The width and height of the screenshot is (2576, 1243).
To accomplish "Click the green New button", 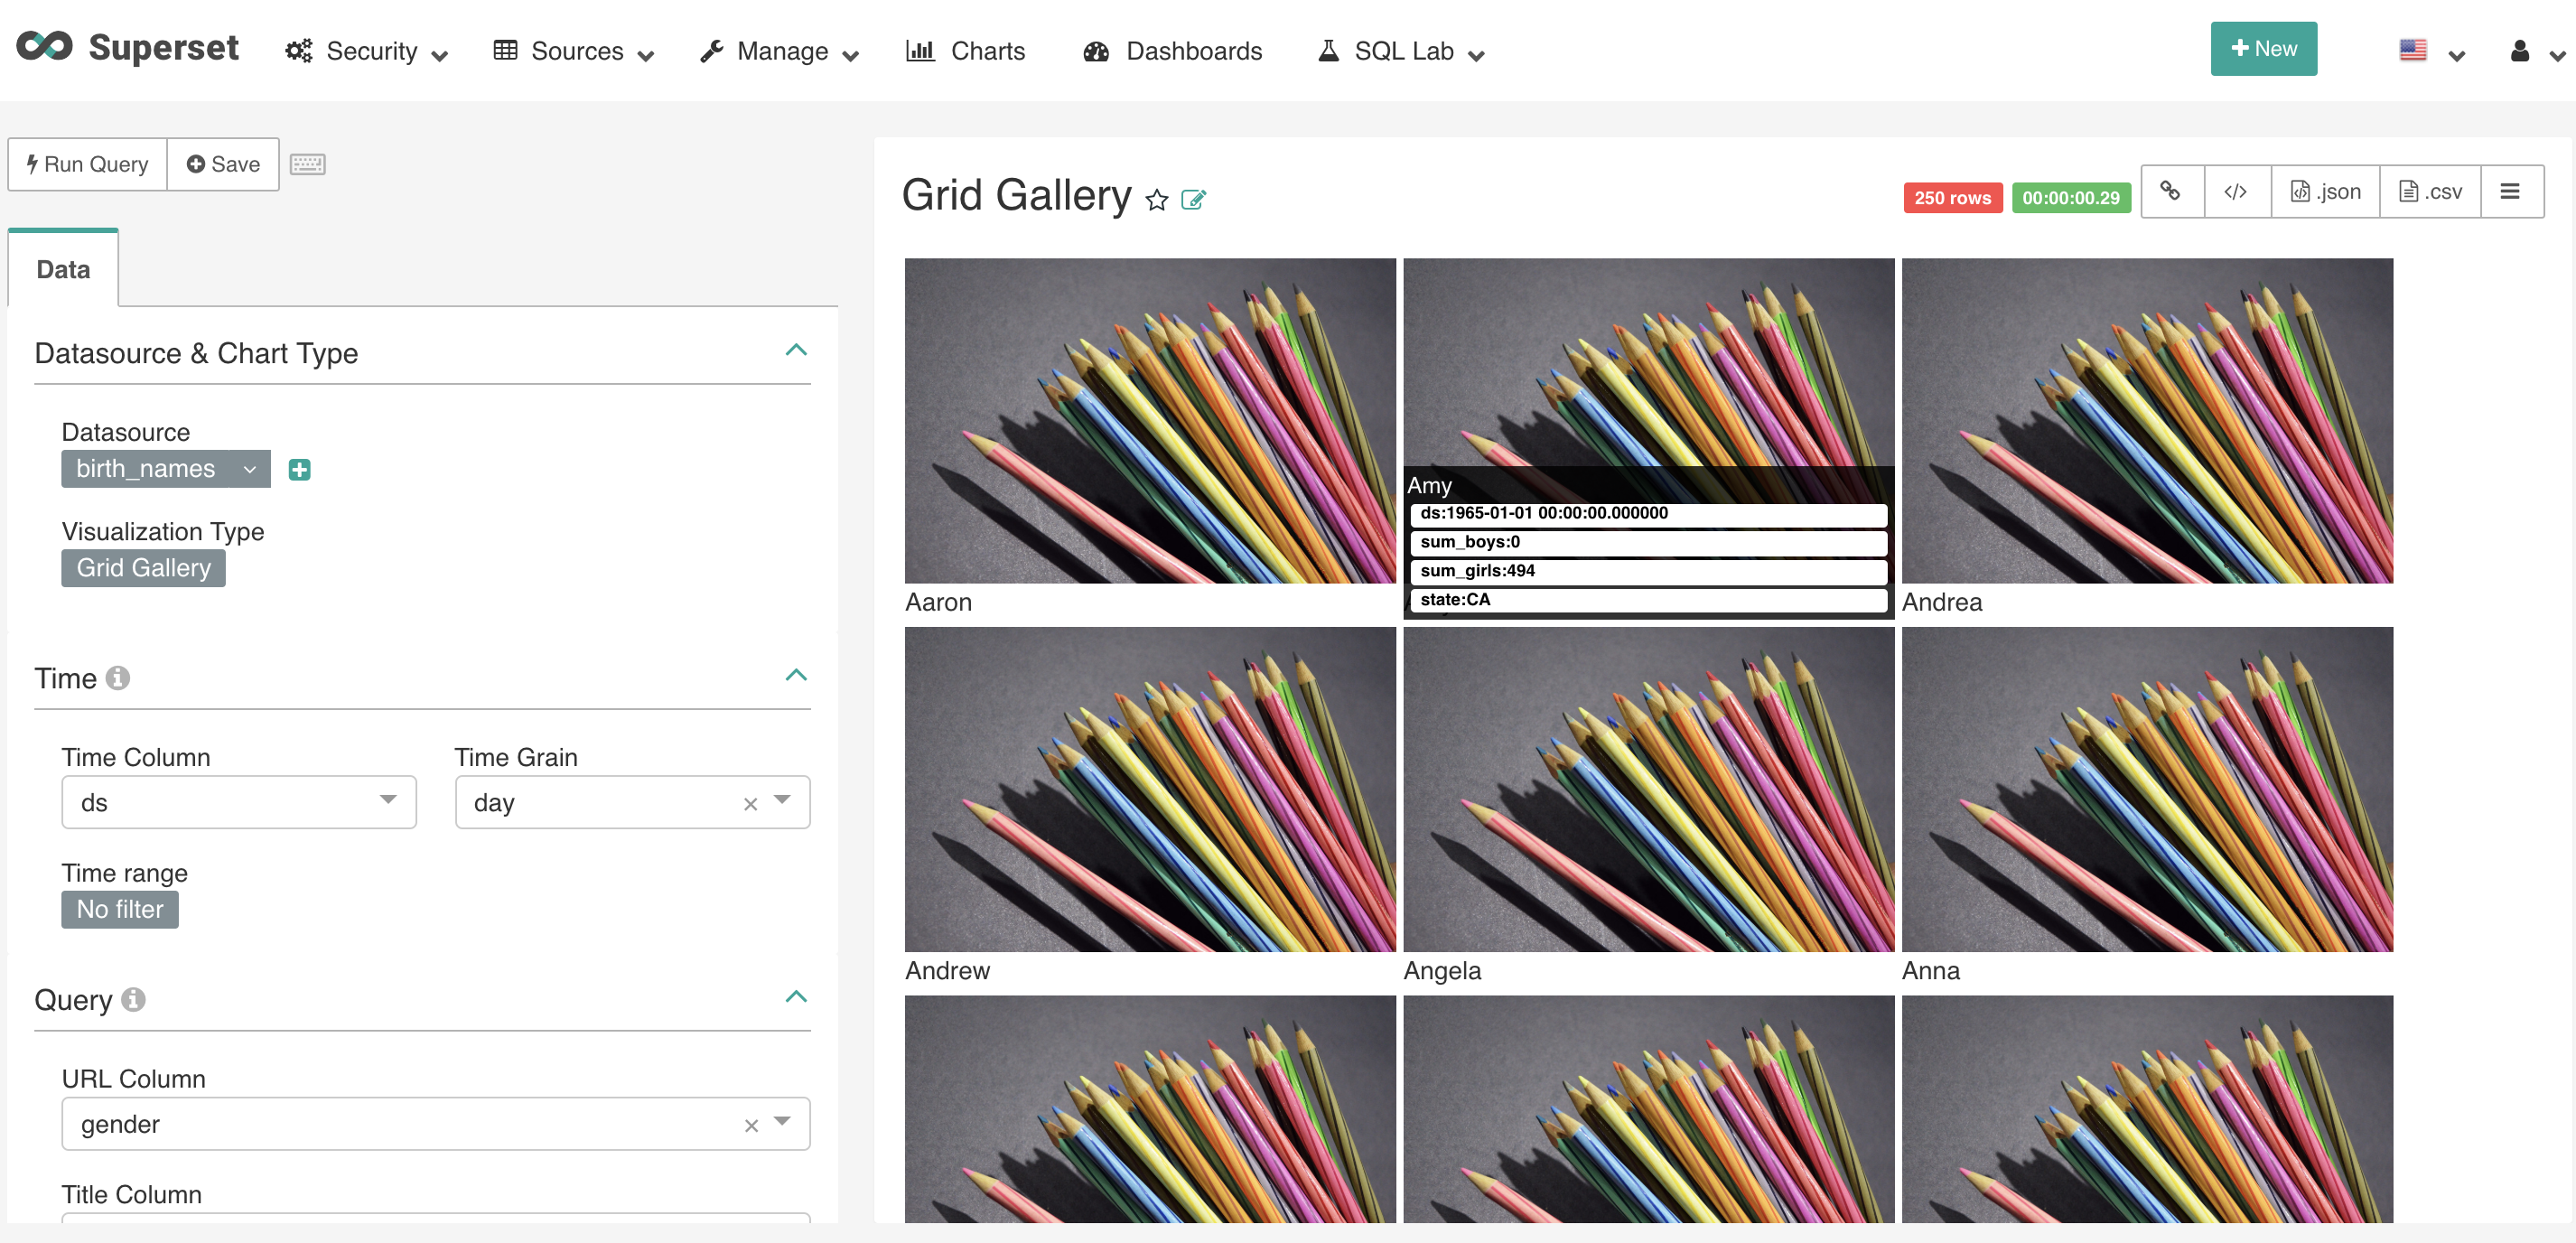I will [x=2263, y=49].
